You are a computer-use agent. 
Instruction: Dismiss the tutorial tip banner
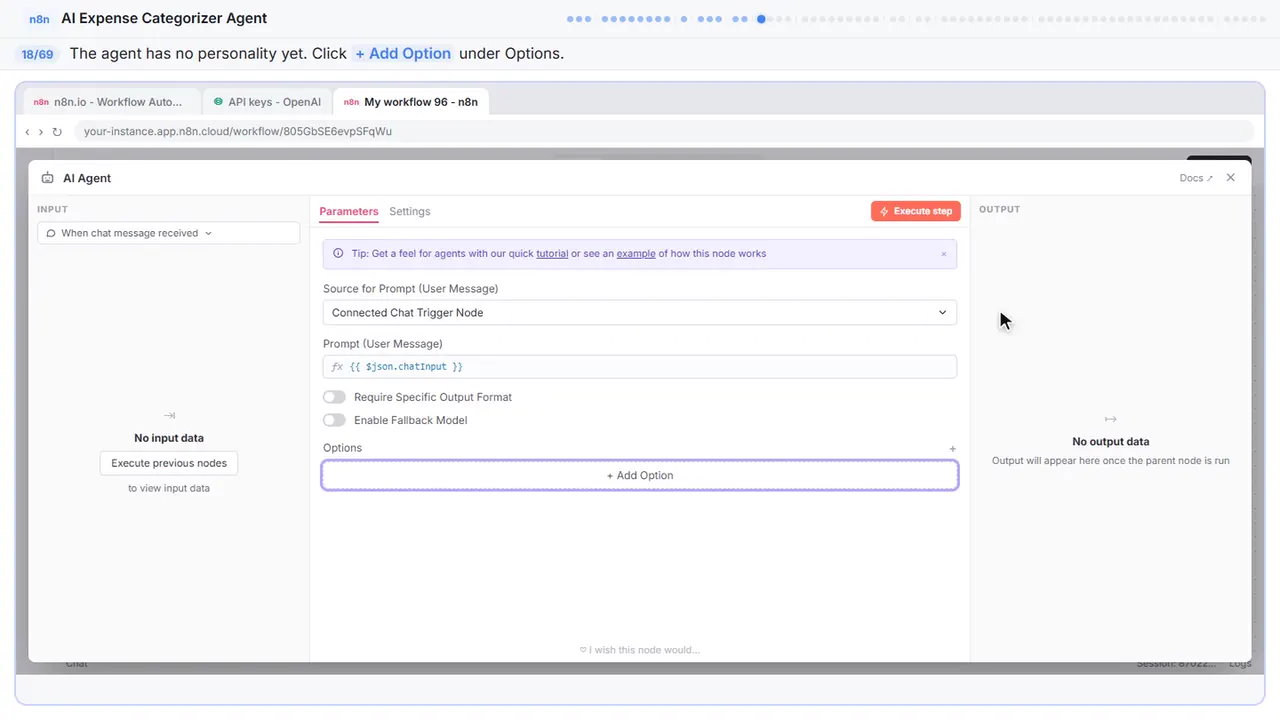click(x=943, y=254)
